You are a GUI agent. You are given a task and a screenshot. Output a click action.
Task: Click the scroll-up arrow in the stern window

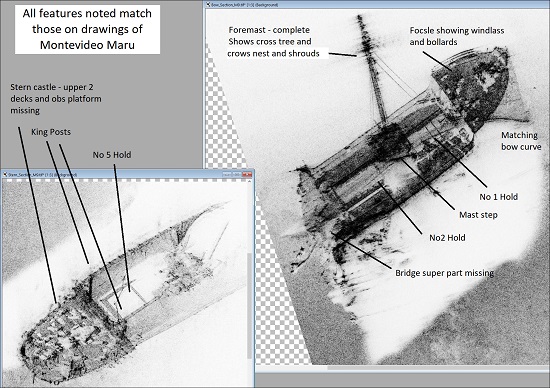coord(250,181)
